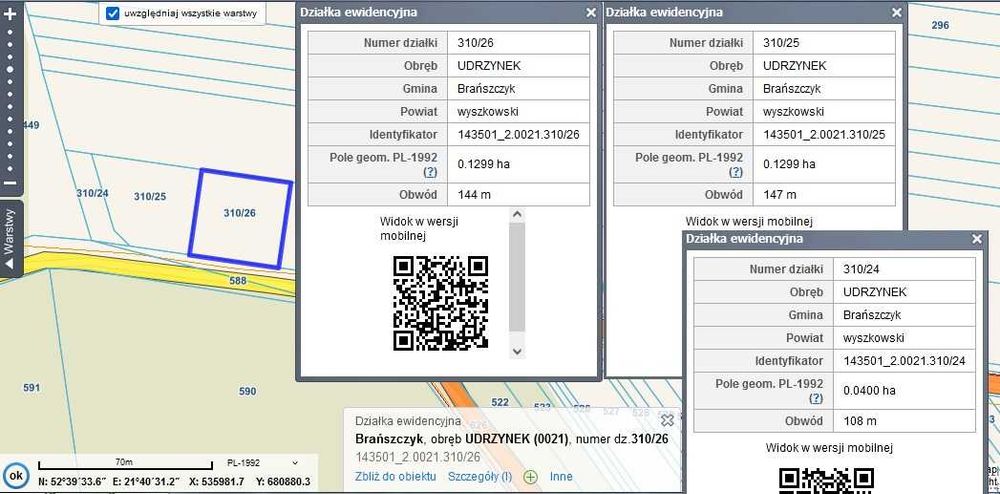Click the green plus circle icon

pyautogui.click(x=530, y=477)
